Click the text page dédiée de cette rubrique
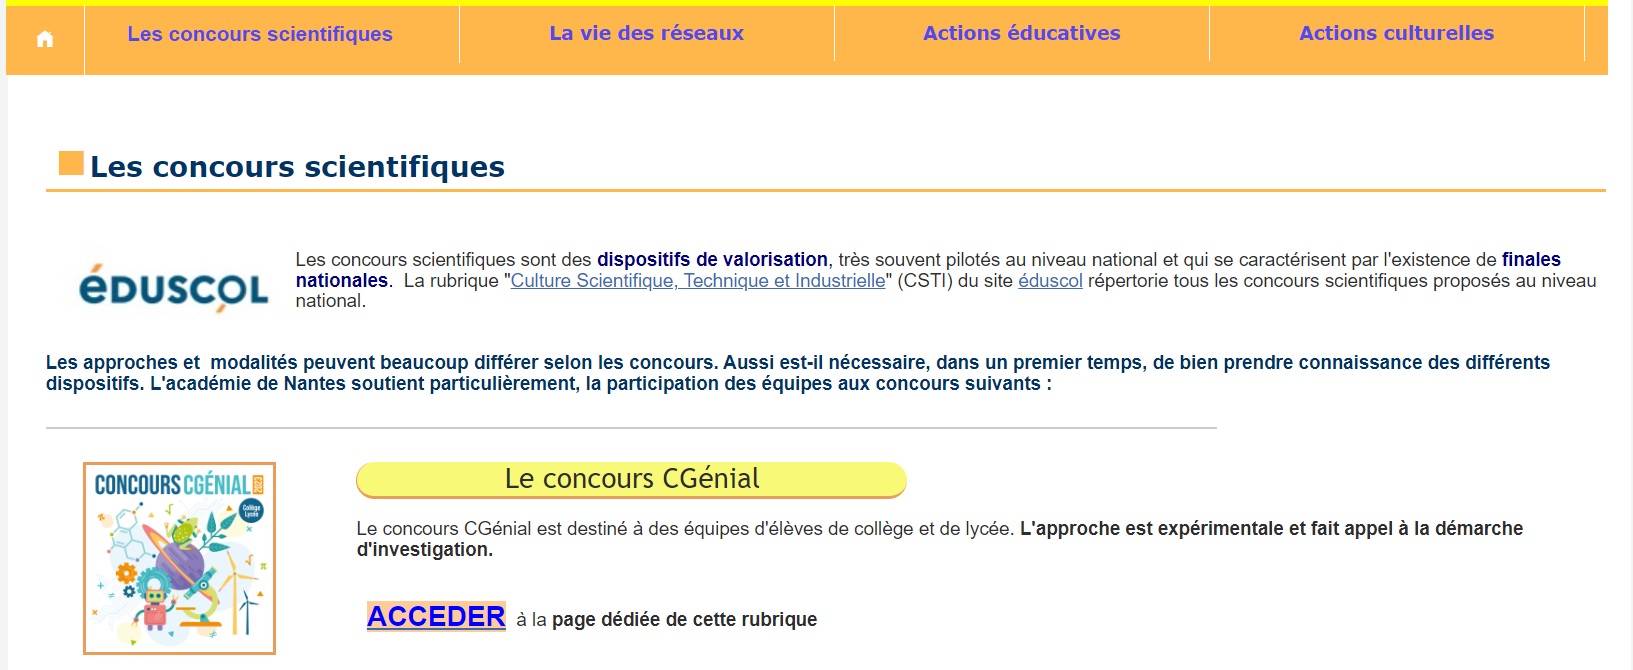 [x=684, y=620]
